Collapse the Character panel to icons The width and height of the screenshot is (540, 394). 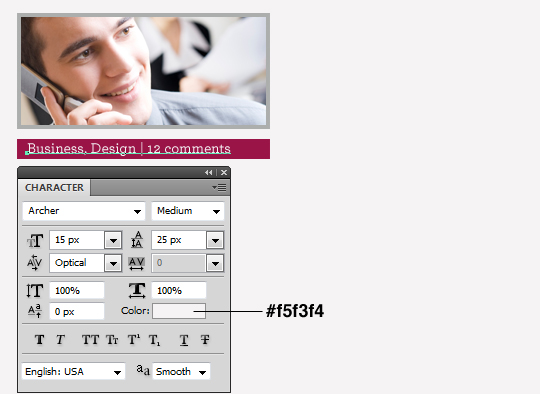point(209,173)
